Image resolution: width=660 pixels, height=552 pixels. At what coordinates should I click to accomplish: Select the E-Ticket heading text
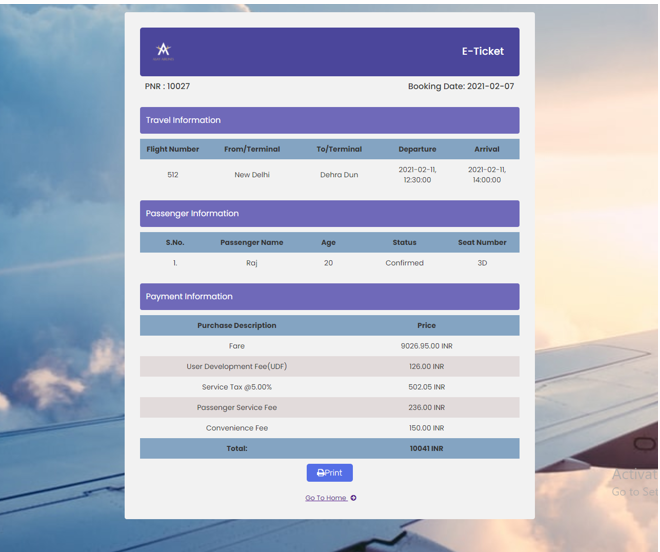pyautogui.click(x=483, y=51)
